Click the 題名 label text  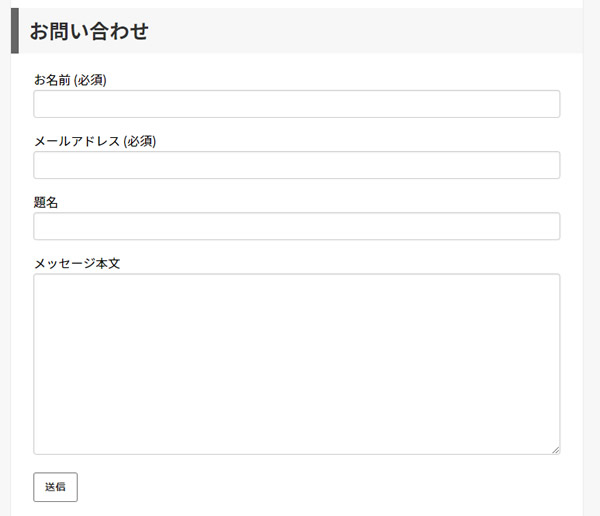[46, 202]
